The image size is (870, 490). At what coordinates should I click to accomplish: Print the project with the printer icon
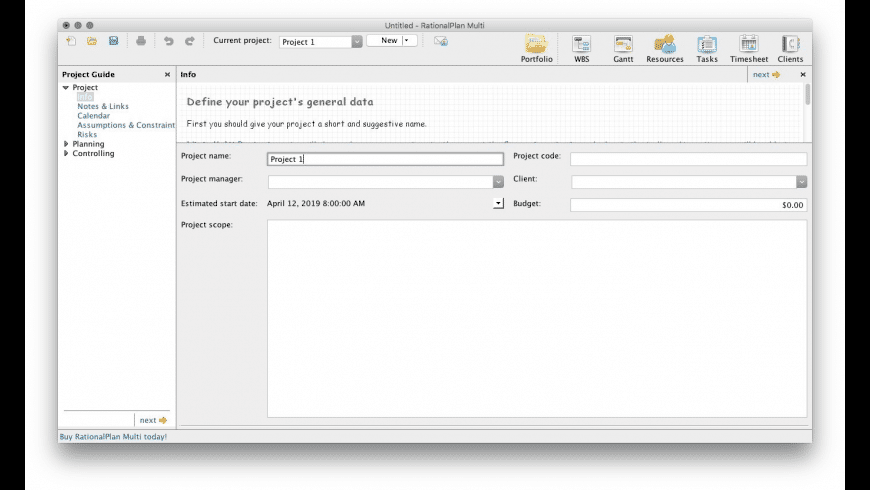(x=141, y=41)
